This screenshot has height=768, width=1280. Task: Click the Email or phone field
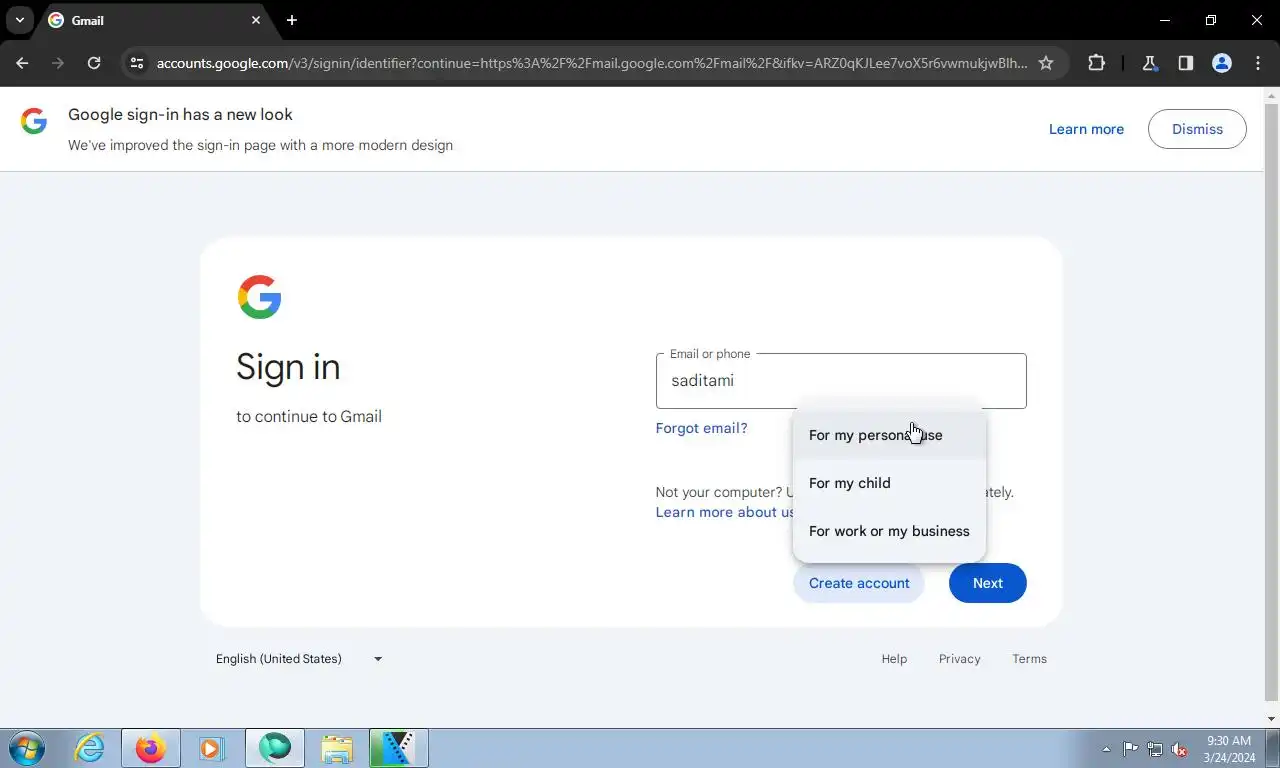(x=841, y=381)
